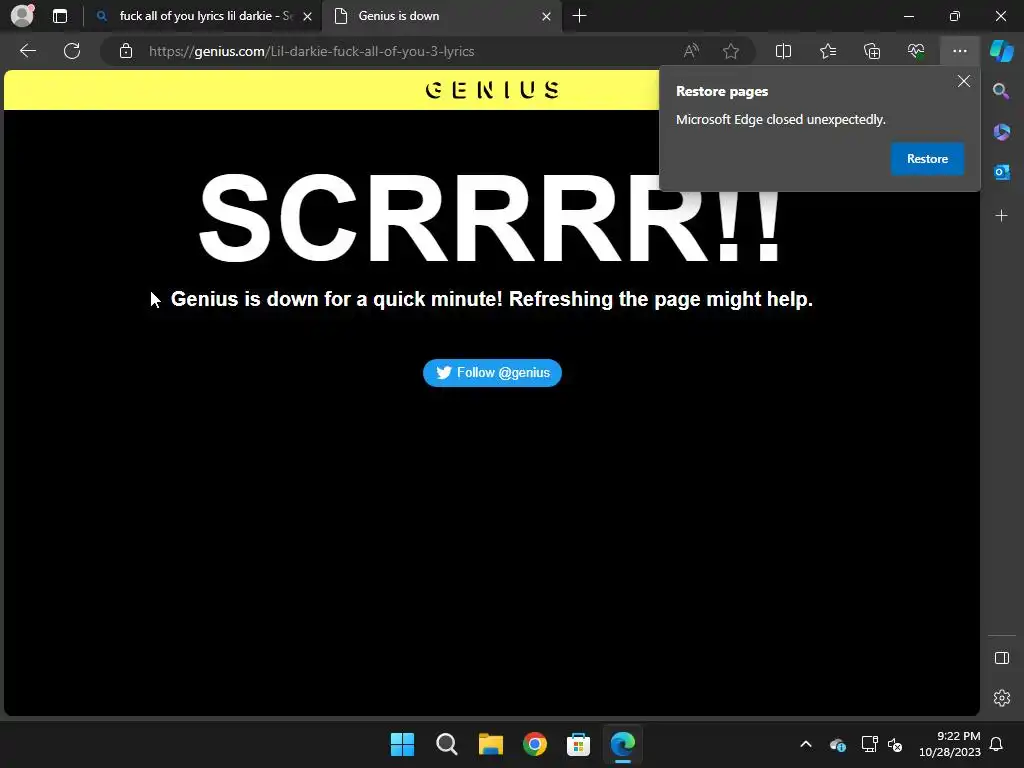Open the notifications bell
Screen dimensions: 1024x768
point(997,744)
